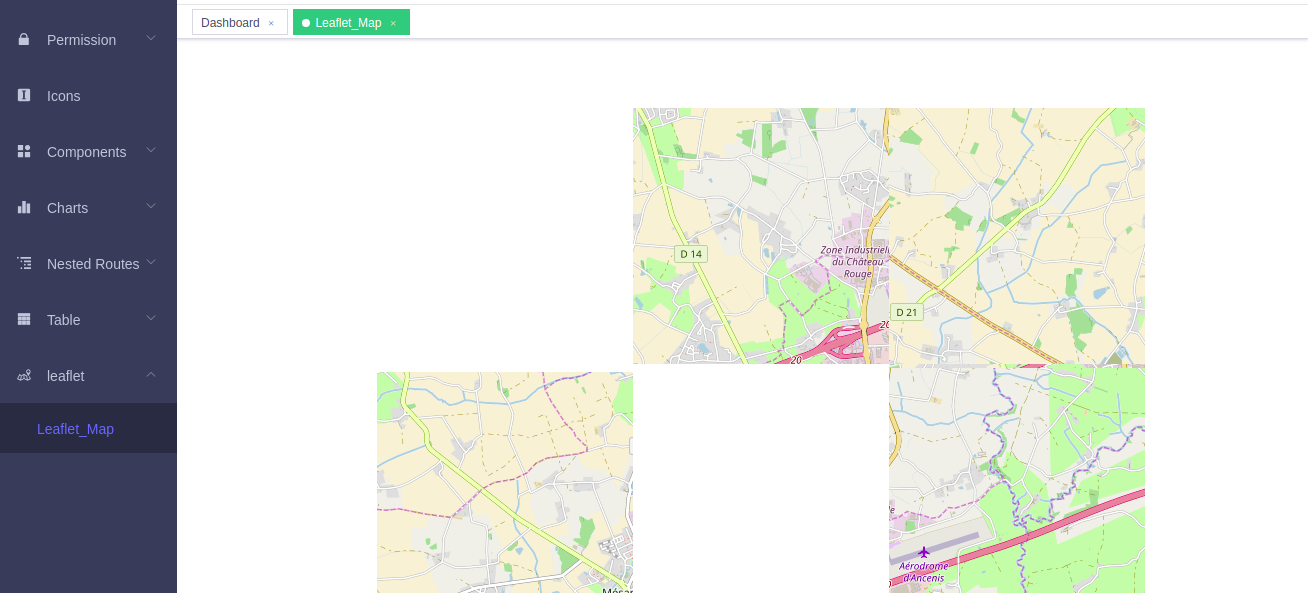
Task: Click the airplane marker near Aérodrome d'Ancenis
Action: (924, 552)
